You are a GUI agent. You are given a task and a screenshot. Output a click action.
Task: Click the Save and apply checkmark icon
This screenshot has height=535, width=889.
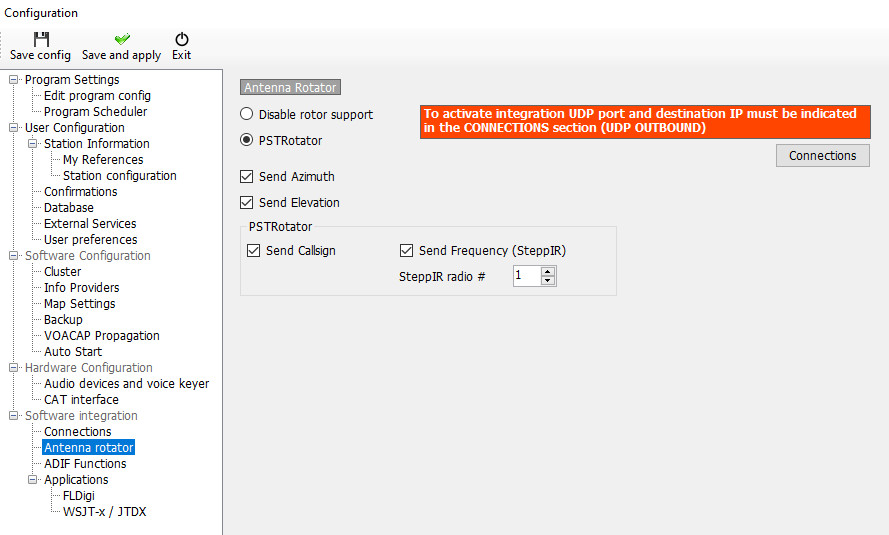[121, 39]
